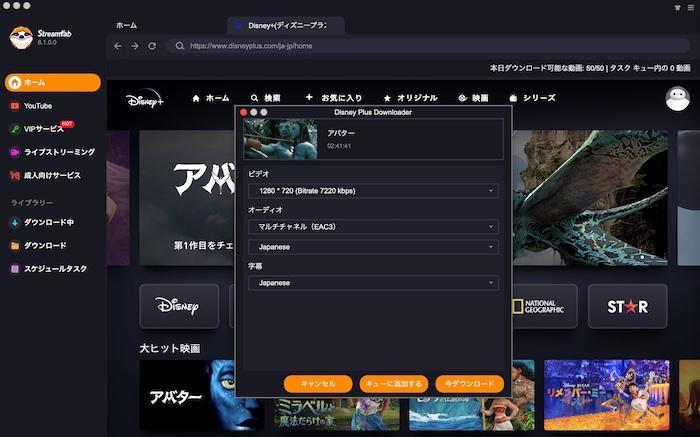The width and height of the screenshot is (700, 437).
Task: Click the キャンセル button
Action: (x=318, y=384)
